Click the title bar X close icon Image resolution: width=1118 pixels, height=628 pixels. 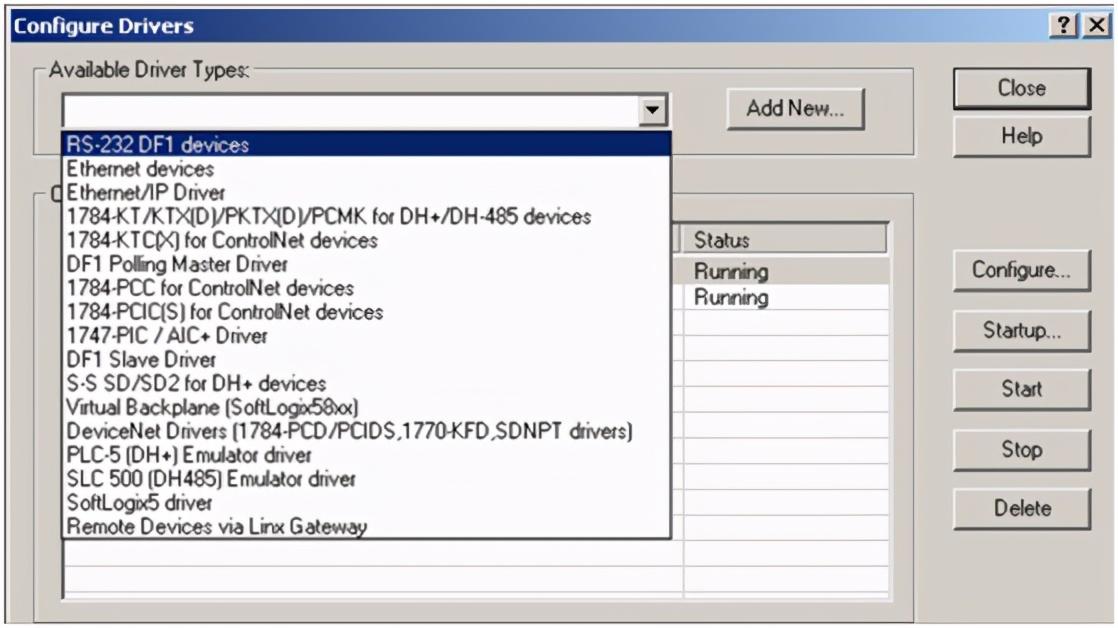click(1097, 26)
